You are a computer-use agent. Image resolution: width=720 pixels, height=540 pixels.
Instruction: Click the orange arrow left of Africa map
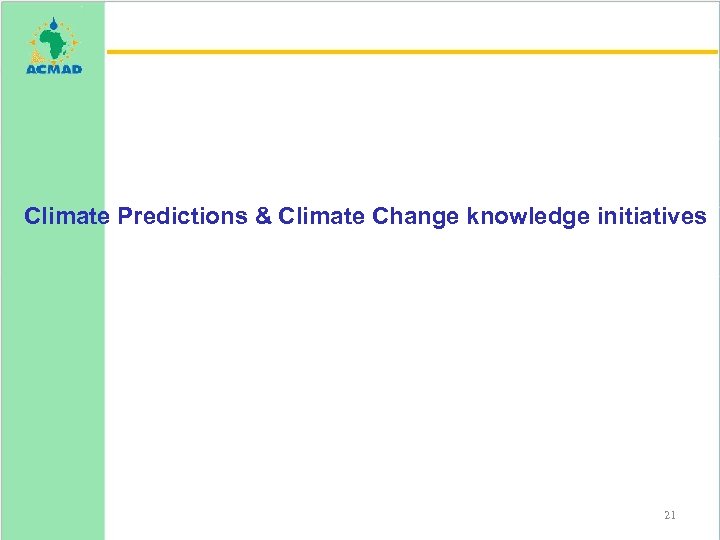32,44
